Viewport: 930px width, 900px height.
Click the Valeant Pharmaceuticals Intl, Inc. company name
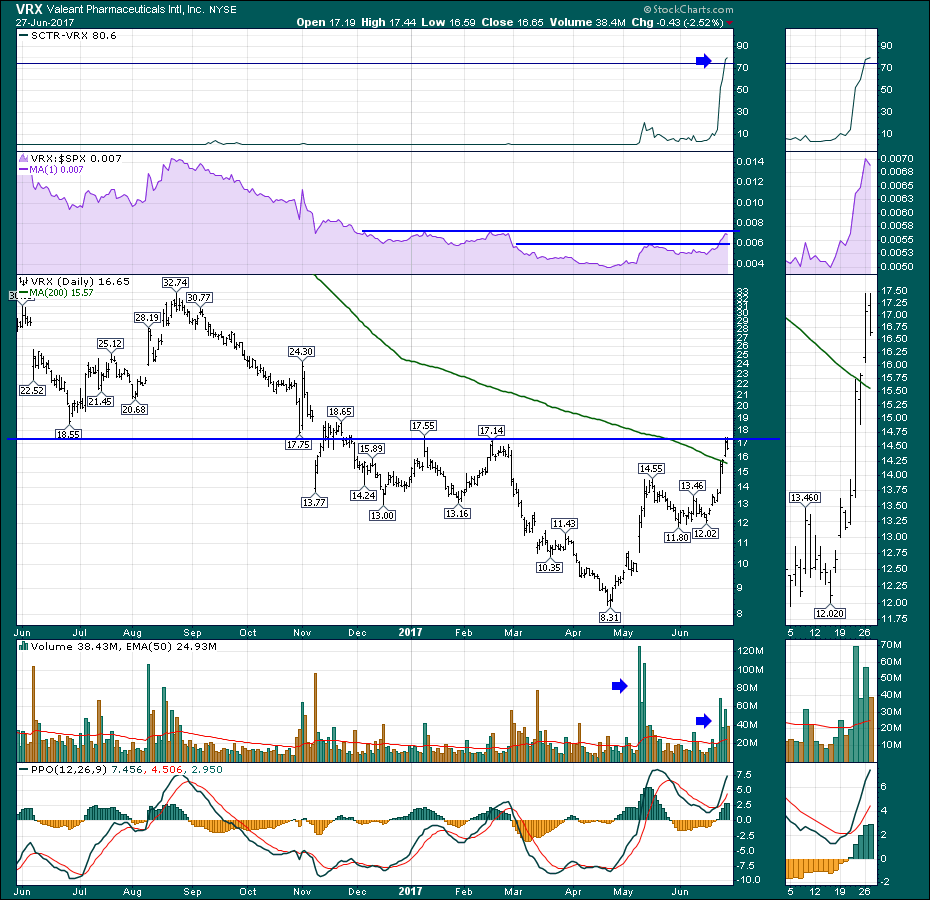[x=126, y=9]
